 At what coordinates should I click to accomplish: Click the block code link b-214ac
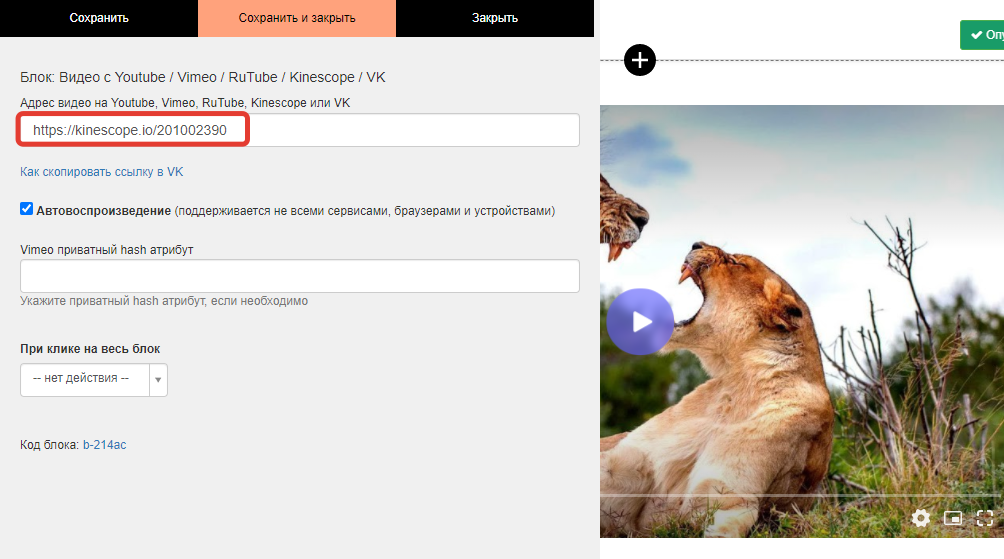[x=104, y=444]
